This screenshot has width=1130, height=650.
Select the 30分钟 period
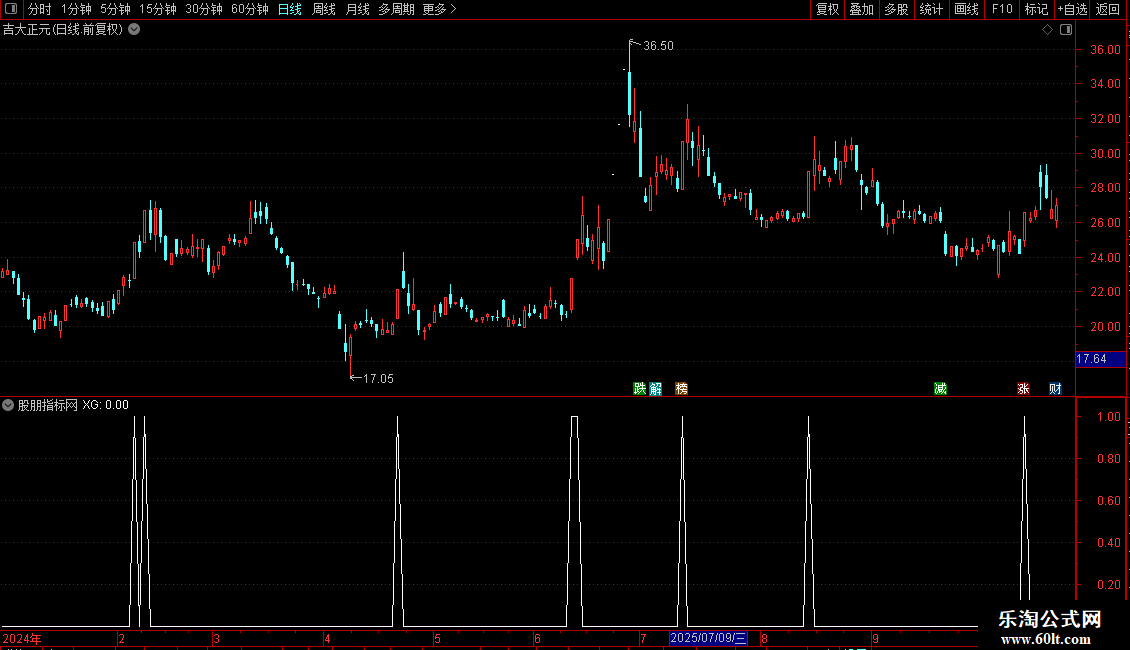203,9
